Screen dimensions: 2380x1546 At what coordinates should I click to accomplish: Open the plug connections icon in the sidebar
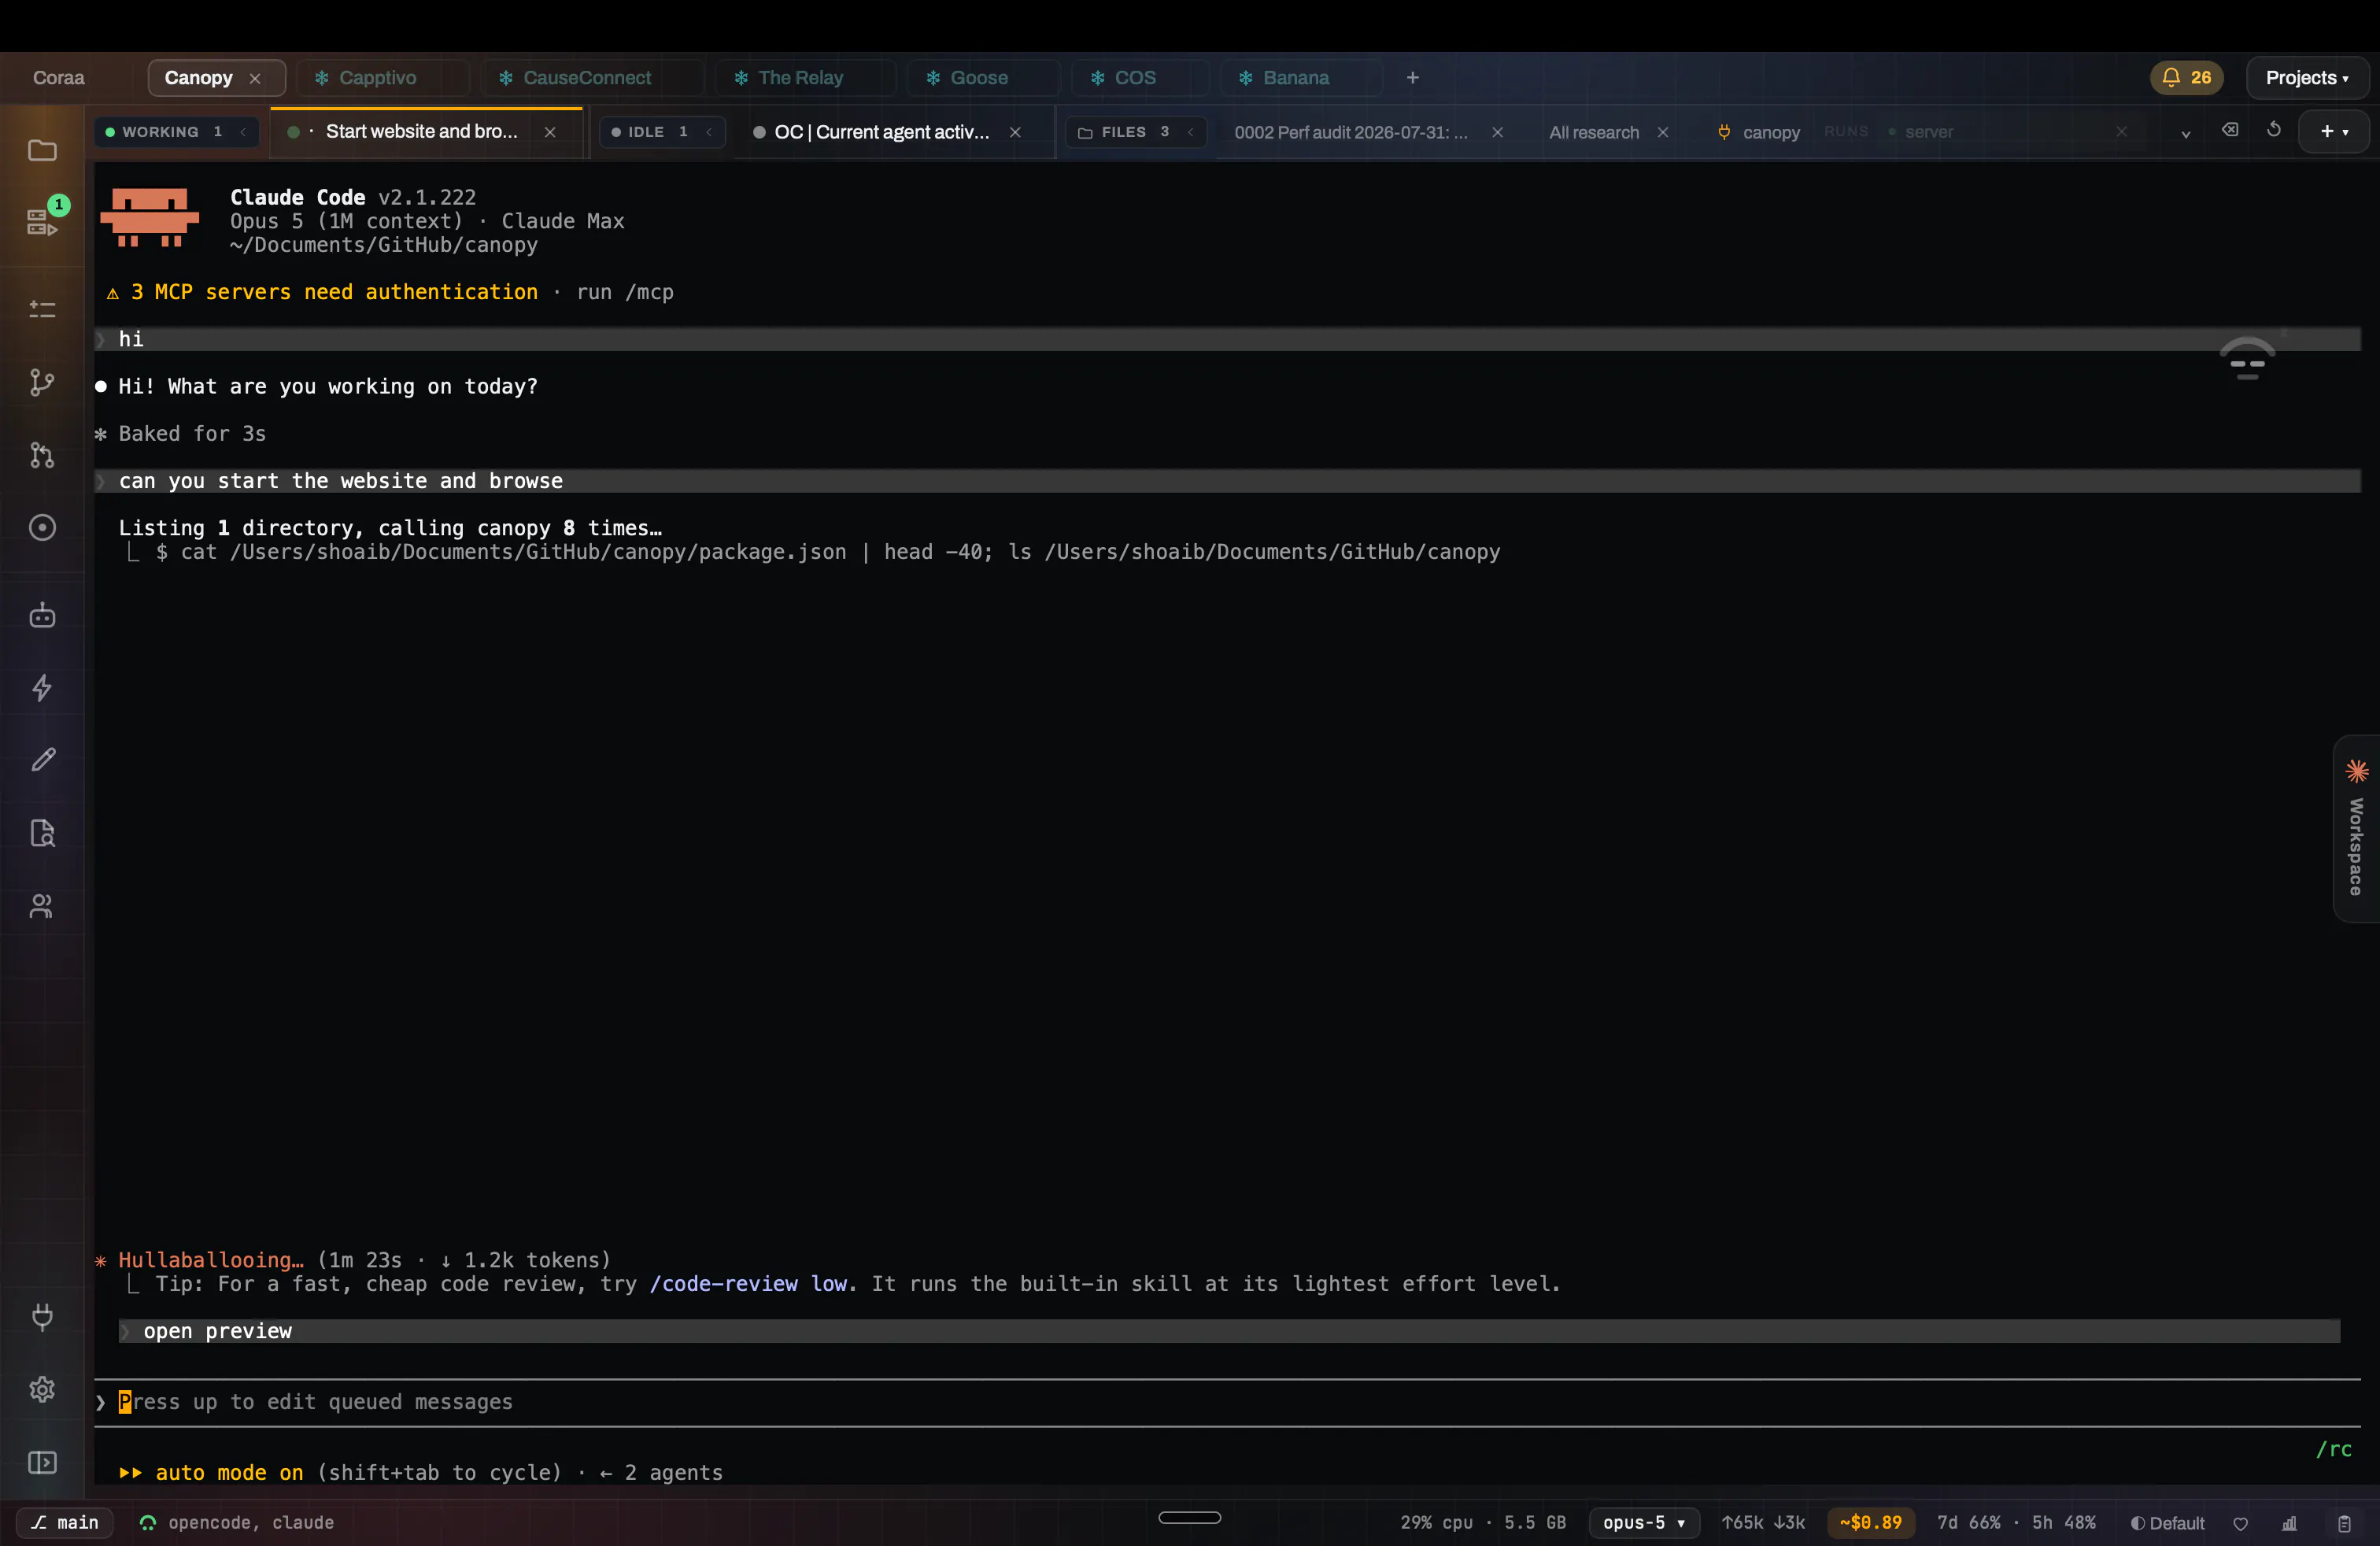[42, 1316]
